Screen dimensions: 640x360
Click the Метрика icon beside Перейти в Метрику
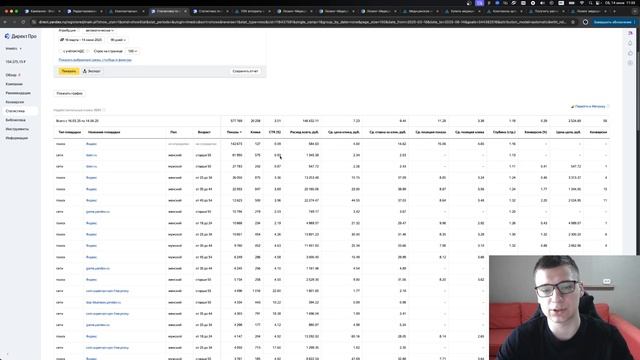pyautogui.click(x=572, y=107)
